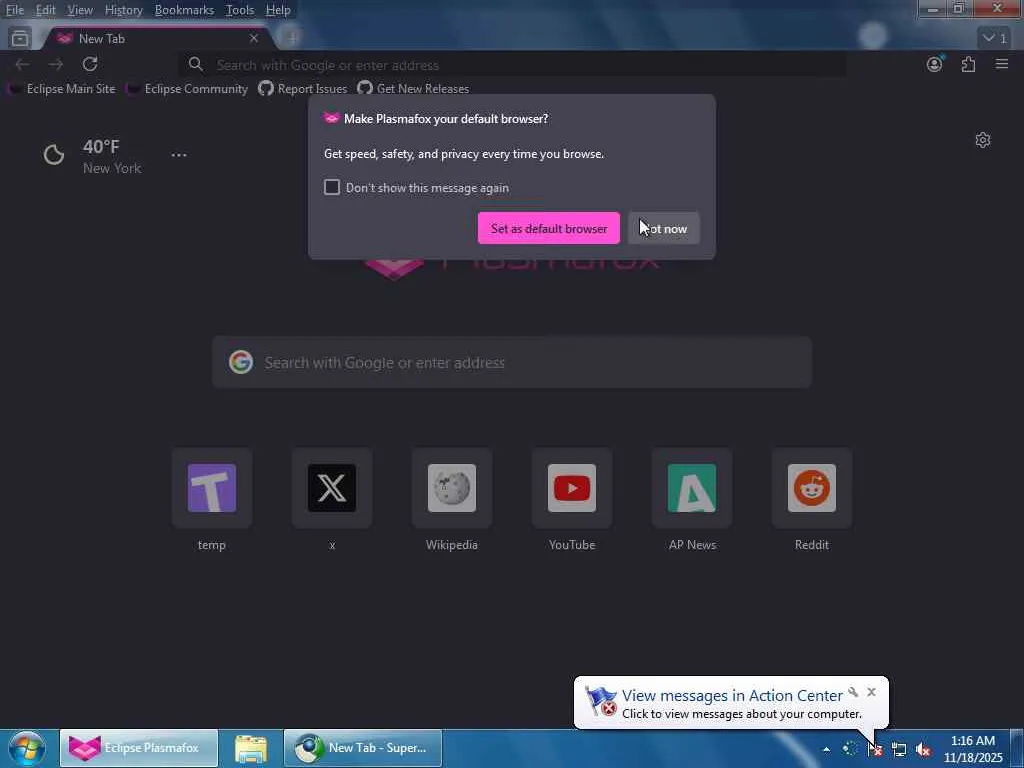Open the Bookmarks menu
Image resolution: width=1024 pixels, height=768 pixels.
tap(184, 10)
